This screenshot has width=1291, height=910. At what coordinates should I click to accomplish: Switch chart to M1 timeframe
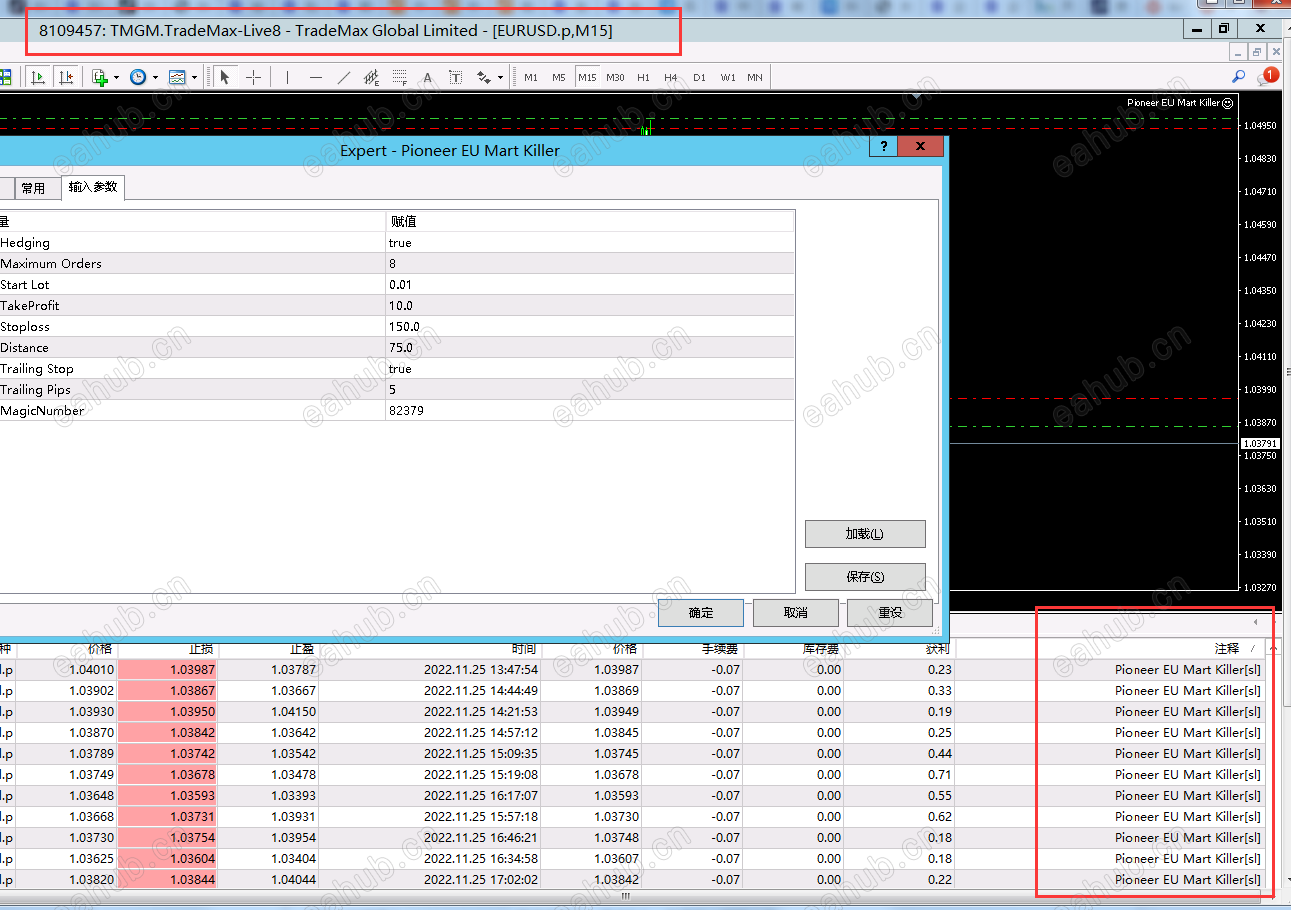click(531, 77)
